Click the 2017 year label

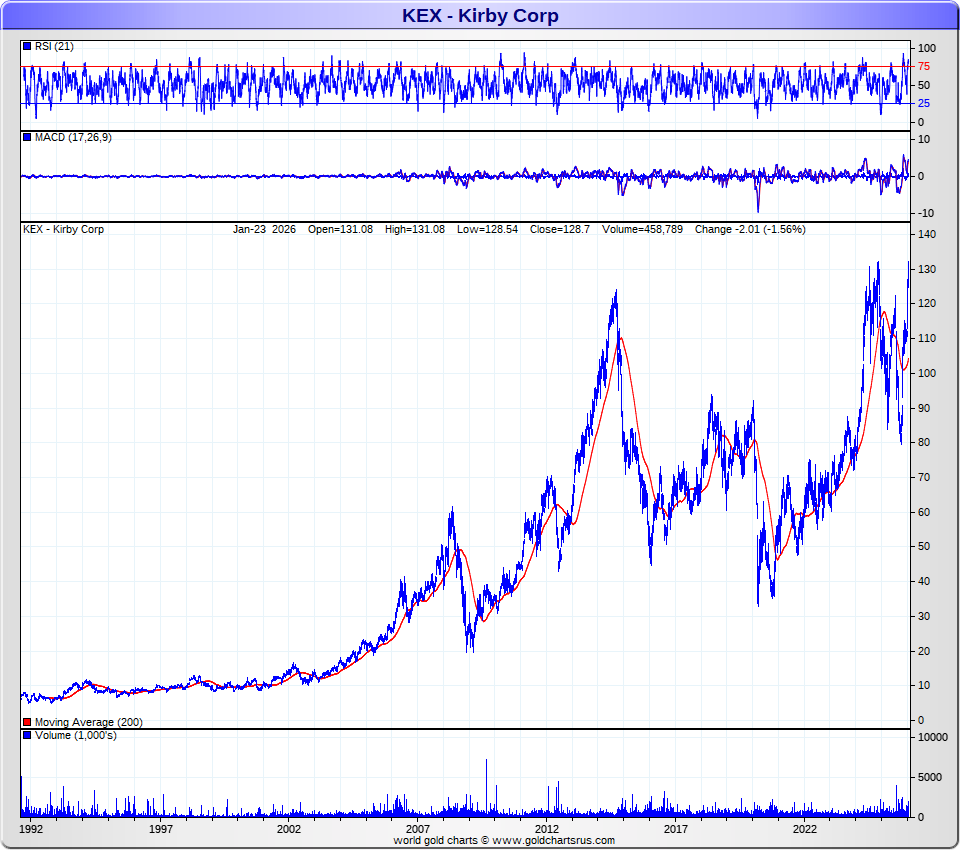click(x=676, y=829)
